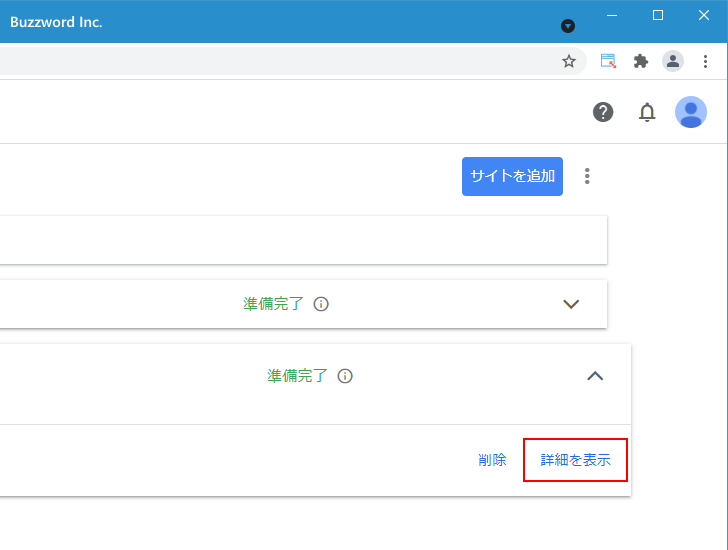The width and height of the screenshot is (728, 550).
Task: Open the help question mark icon
Action: pyautogui.click(x=603, y=112)
